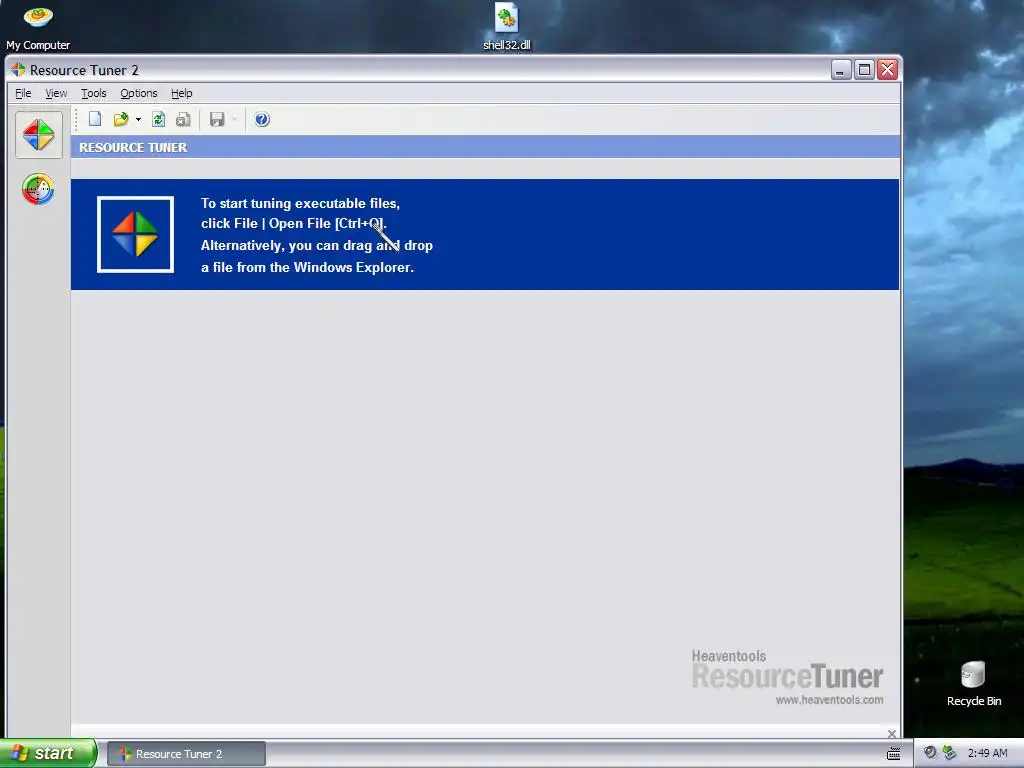
Task: Click the keyboard icon in taskbar
Action: [893, 754]
